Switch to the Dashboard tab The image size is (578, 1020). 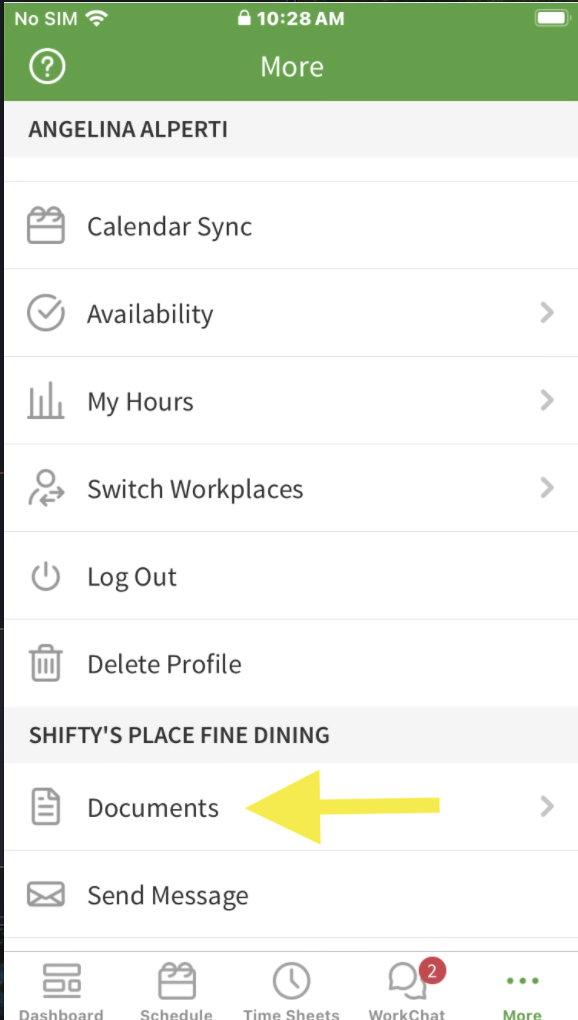point(61,991)
